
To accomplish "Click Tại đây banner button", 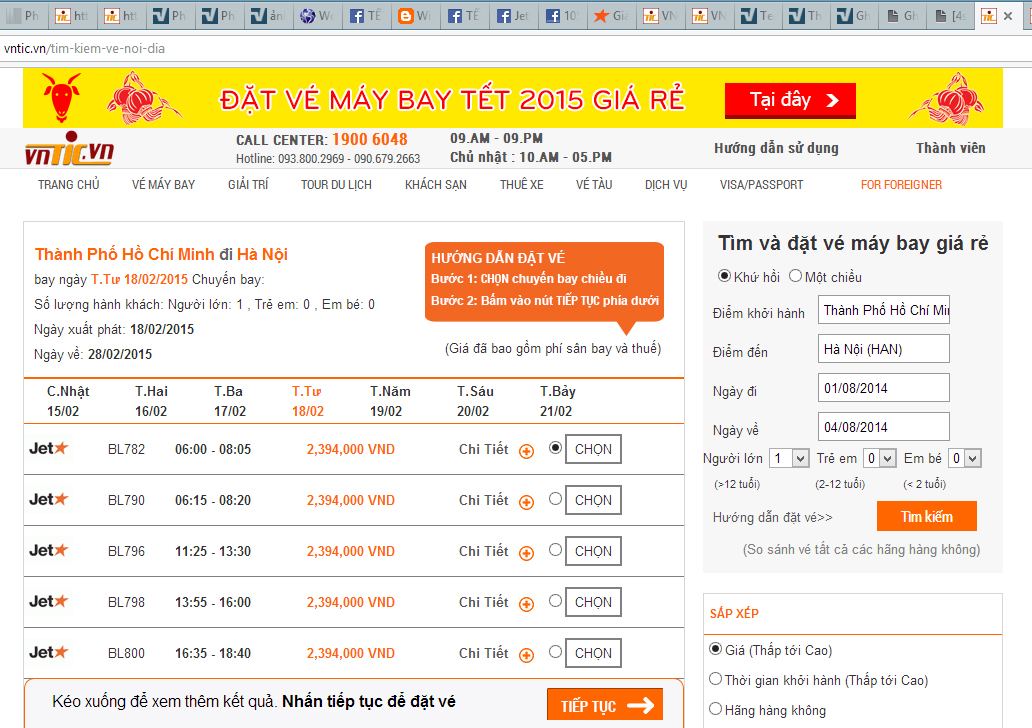I will (790, 101).
